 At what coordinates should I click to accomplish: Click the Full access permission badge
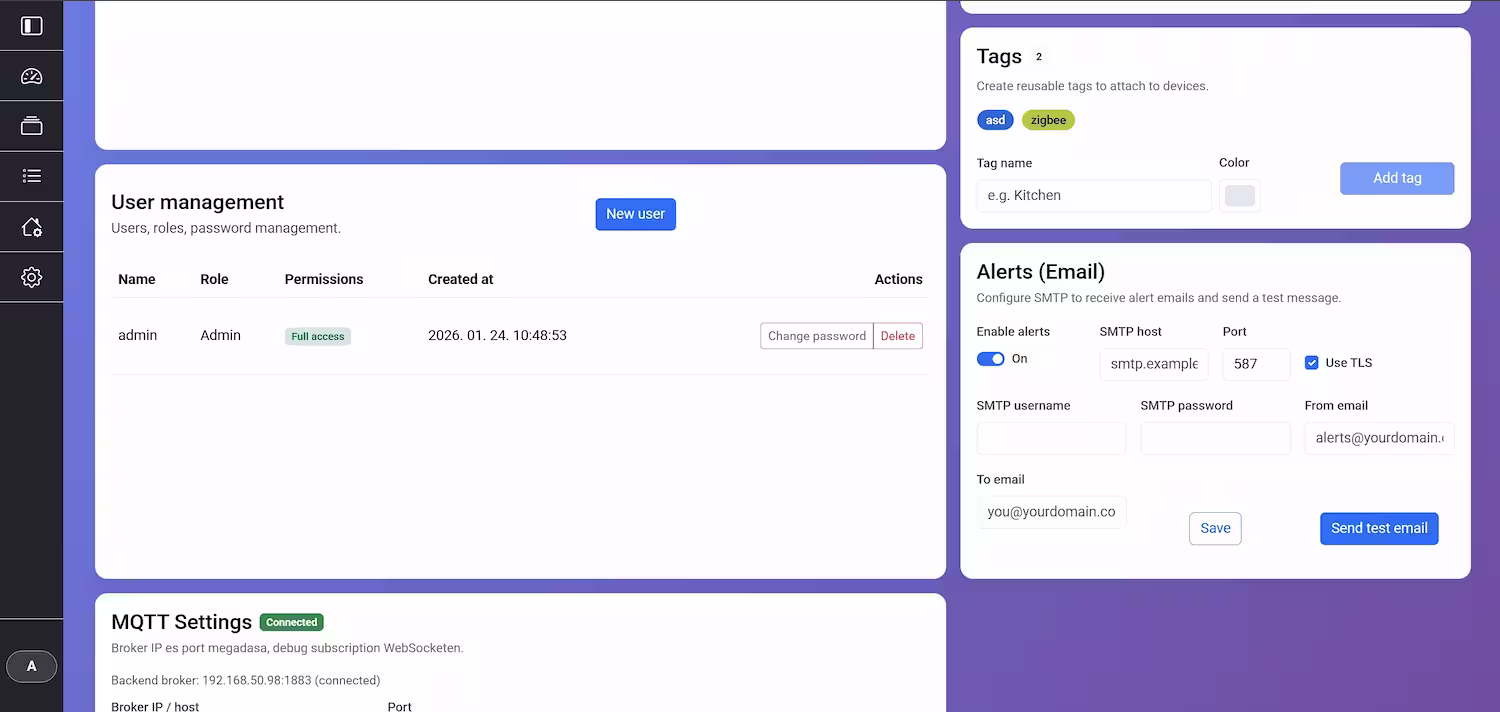318,337
